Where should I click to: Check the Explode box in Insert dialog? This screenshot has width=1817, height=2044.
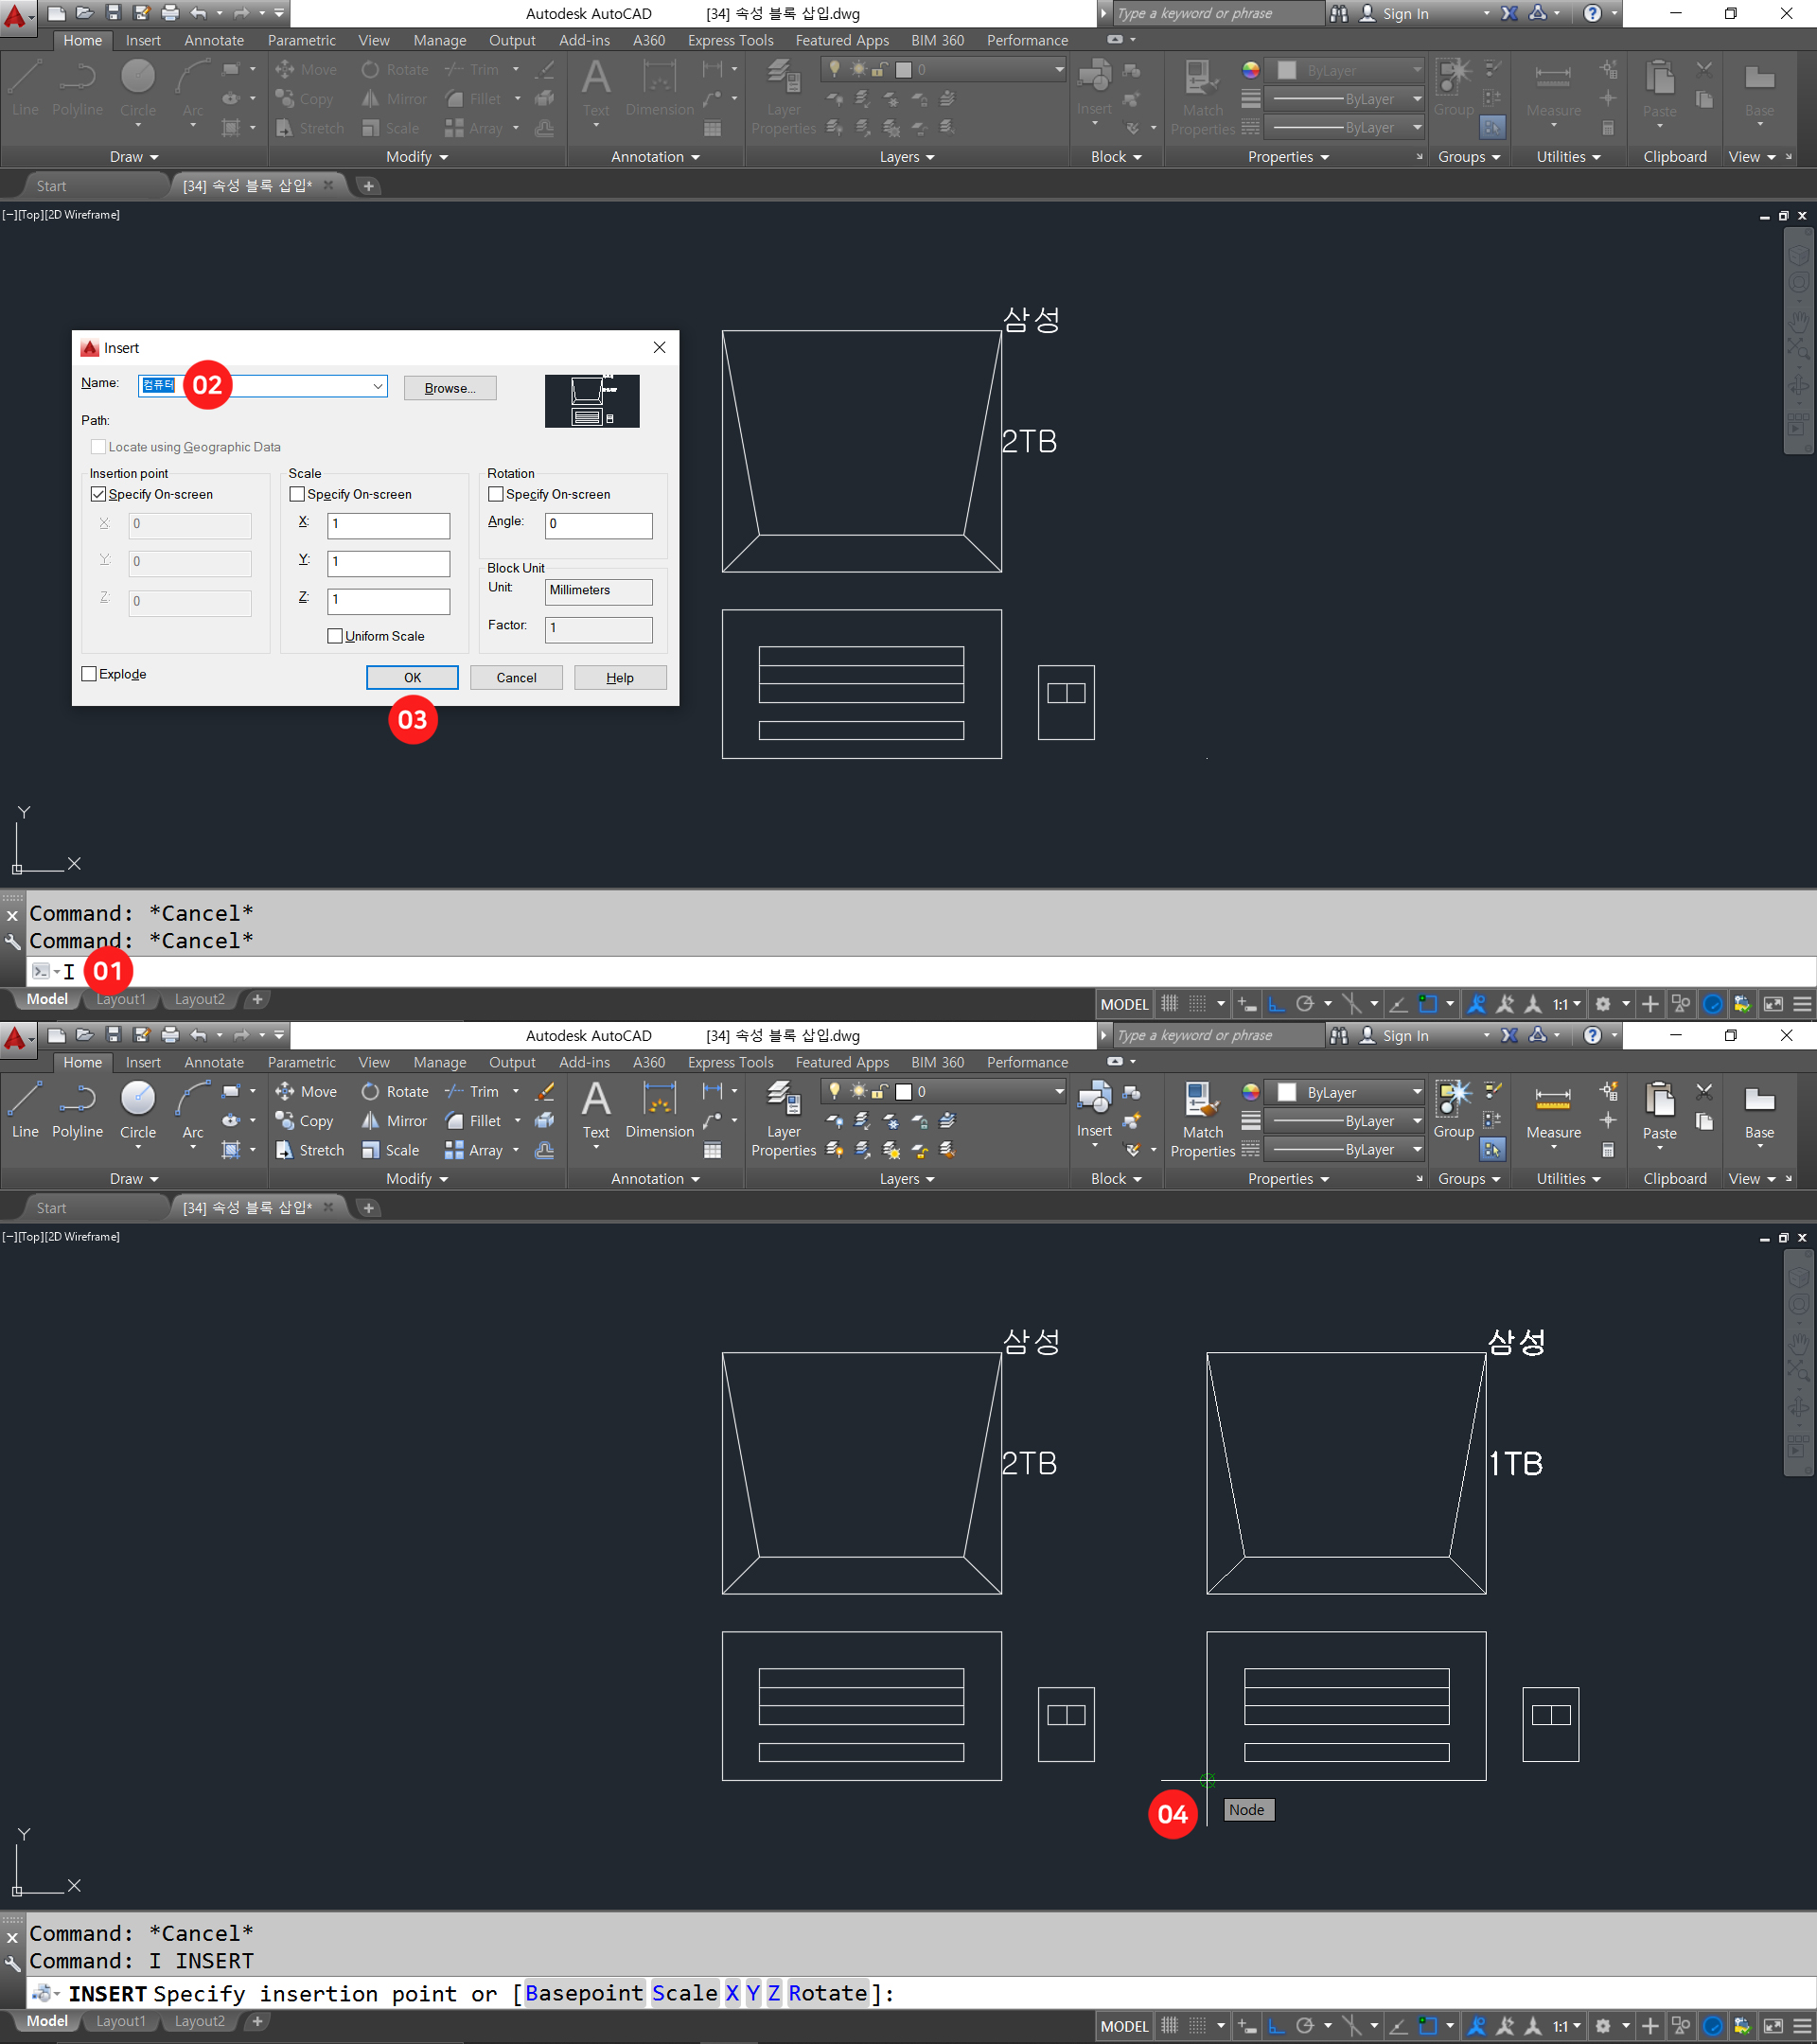pos(89,675)
